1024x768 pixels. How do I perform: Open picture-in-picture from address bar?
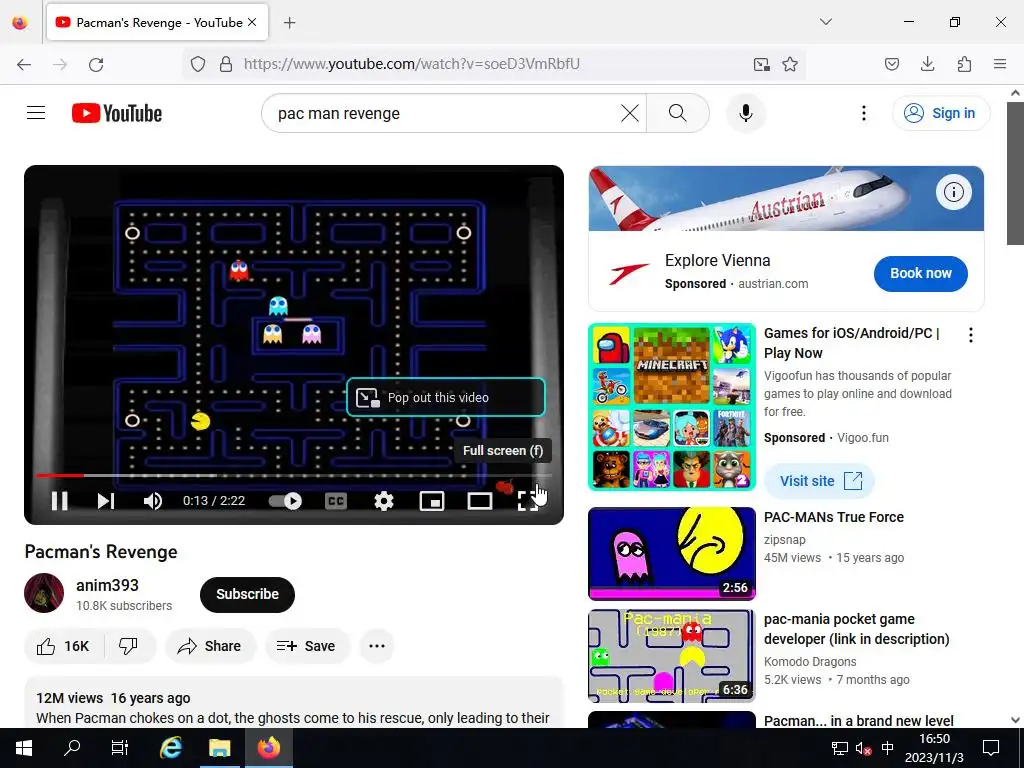coord(761,64)
